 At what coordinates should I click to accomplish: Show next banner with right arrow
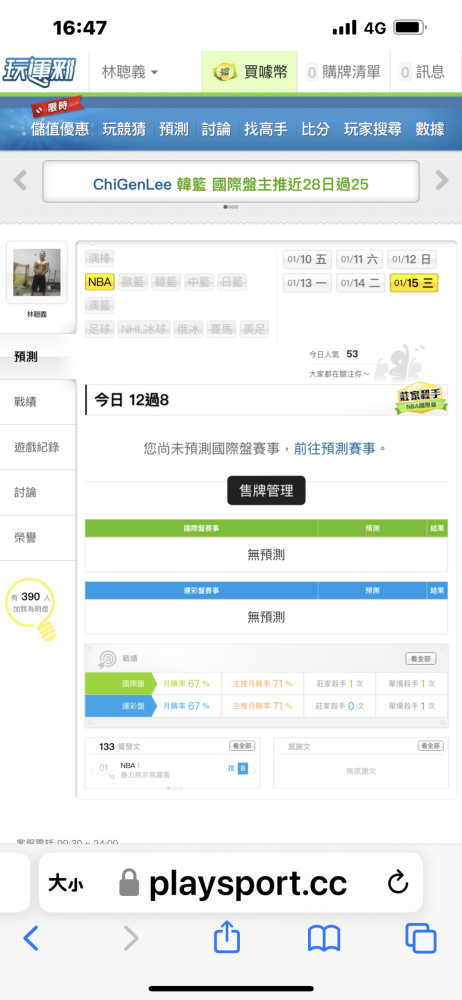(x=442, y=180)
